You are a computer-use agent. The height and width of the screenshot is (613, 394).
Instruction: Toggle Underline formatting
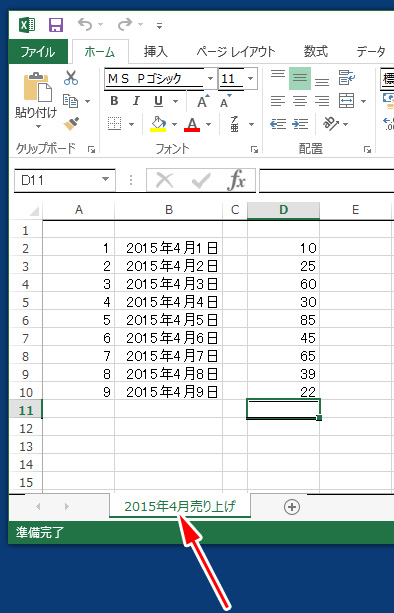click(158, 101)
